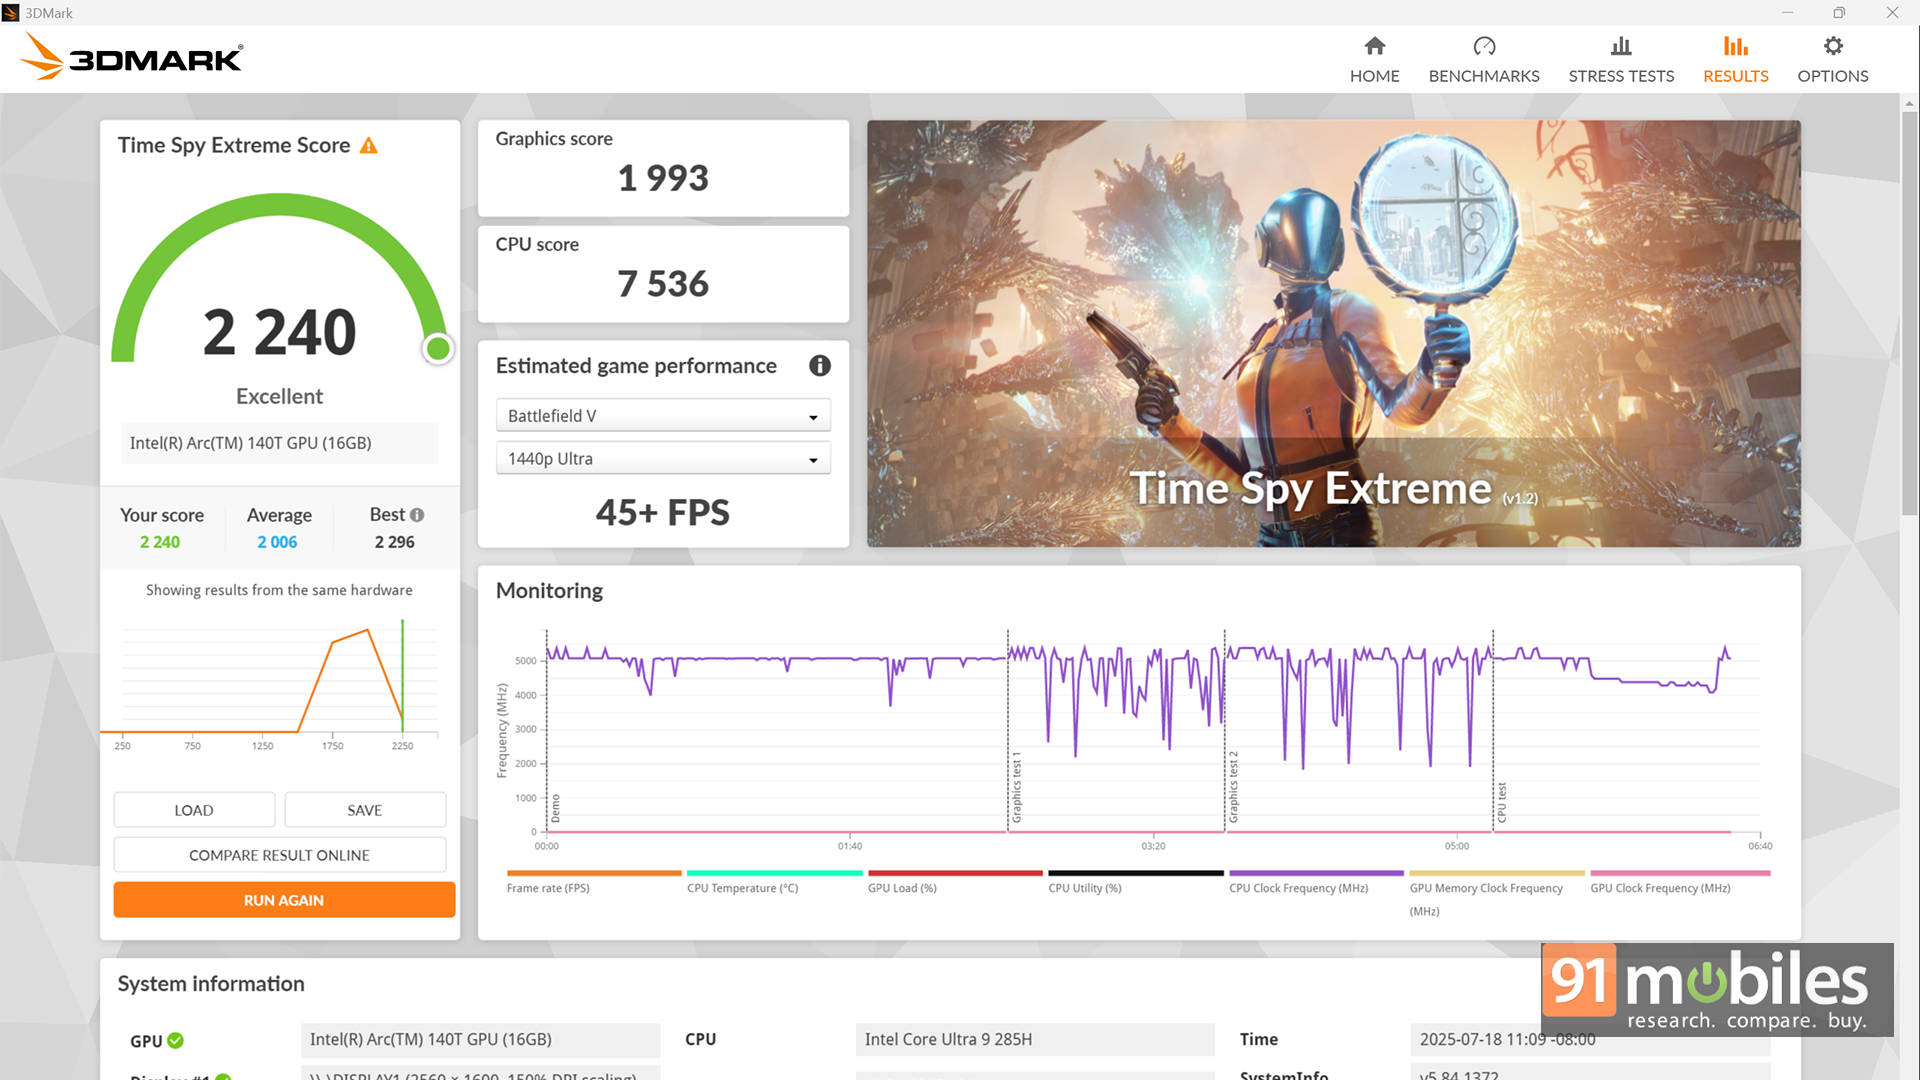Click the Monitoring heading

[x=549, y=591]
